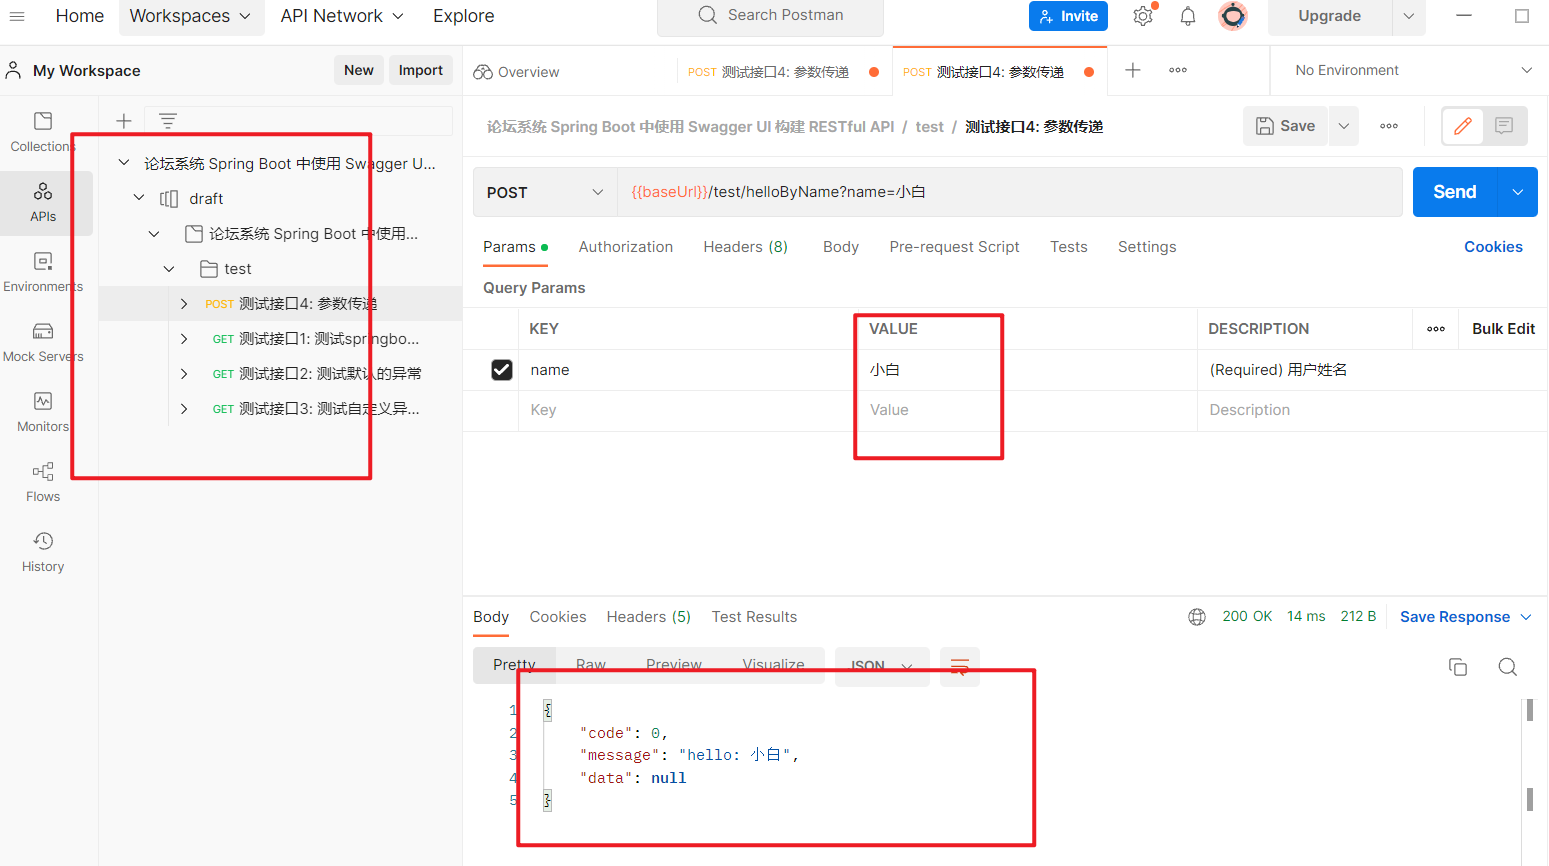The height and width of the screenshot is (866, 1549).
Task: Search within the response body
Action: [1508, 667]
